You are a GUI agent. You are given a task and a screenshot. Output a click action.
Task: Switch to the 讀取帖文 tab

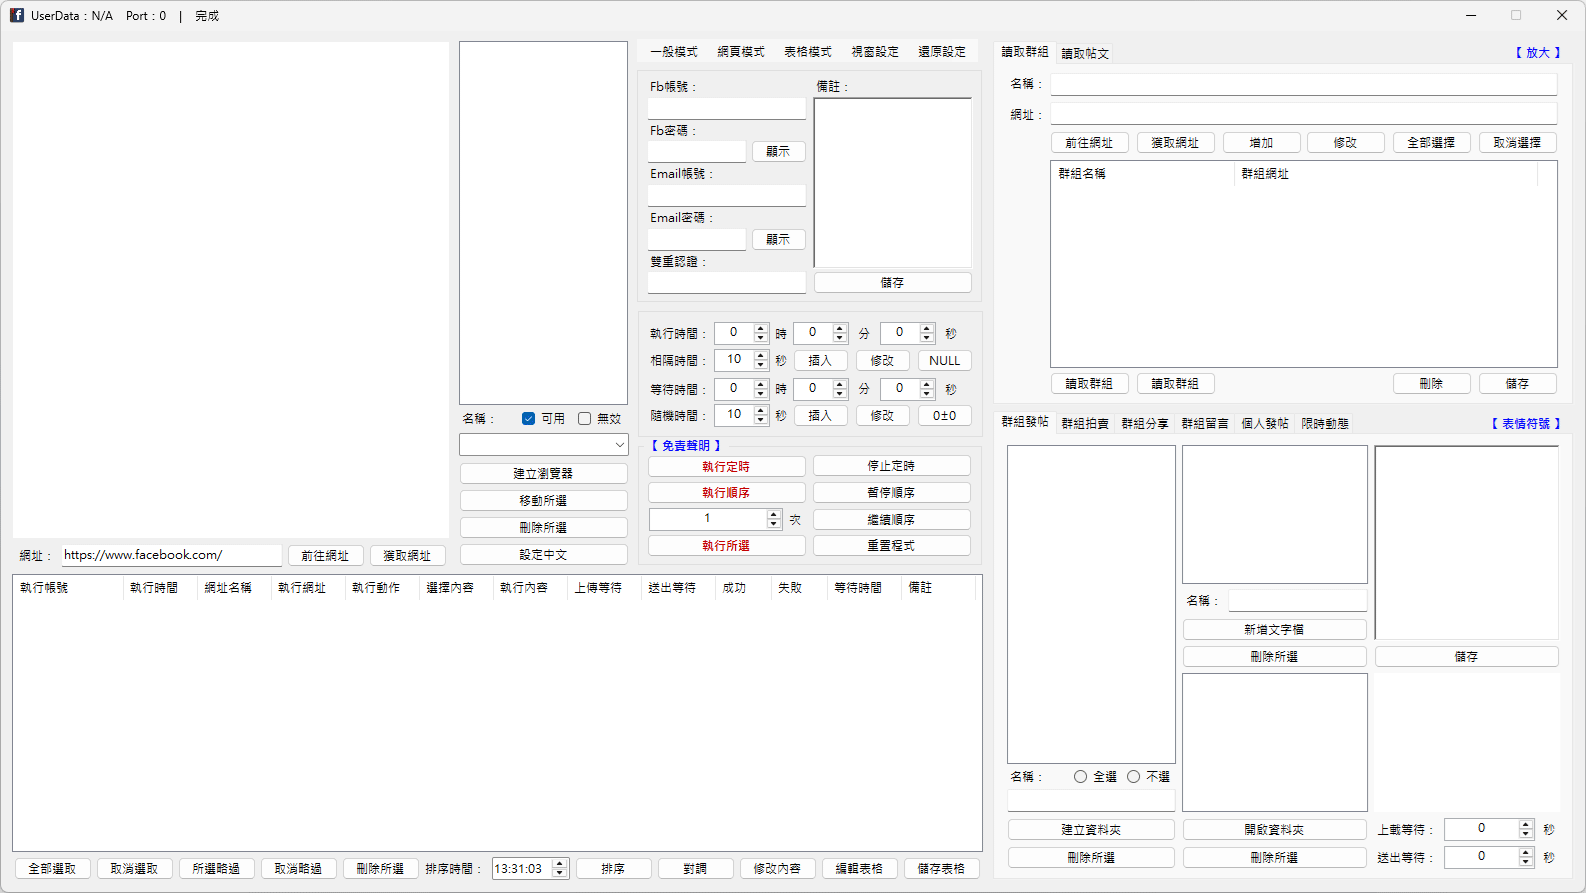1085,54
